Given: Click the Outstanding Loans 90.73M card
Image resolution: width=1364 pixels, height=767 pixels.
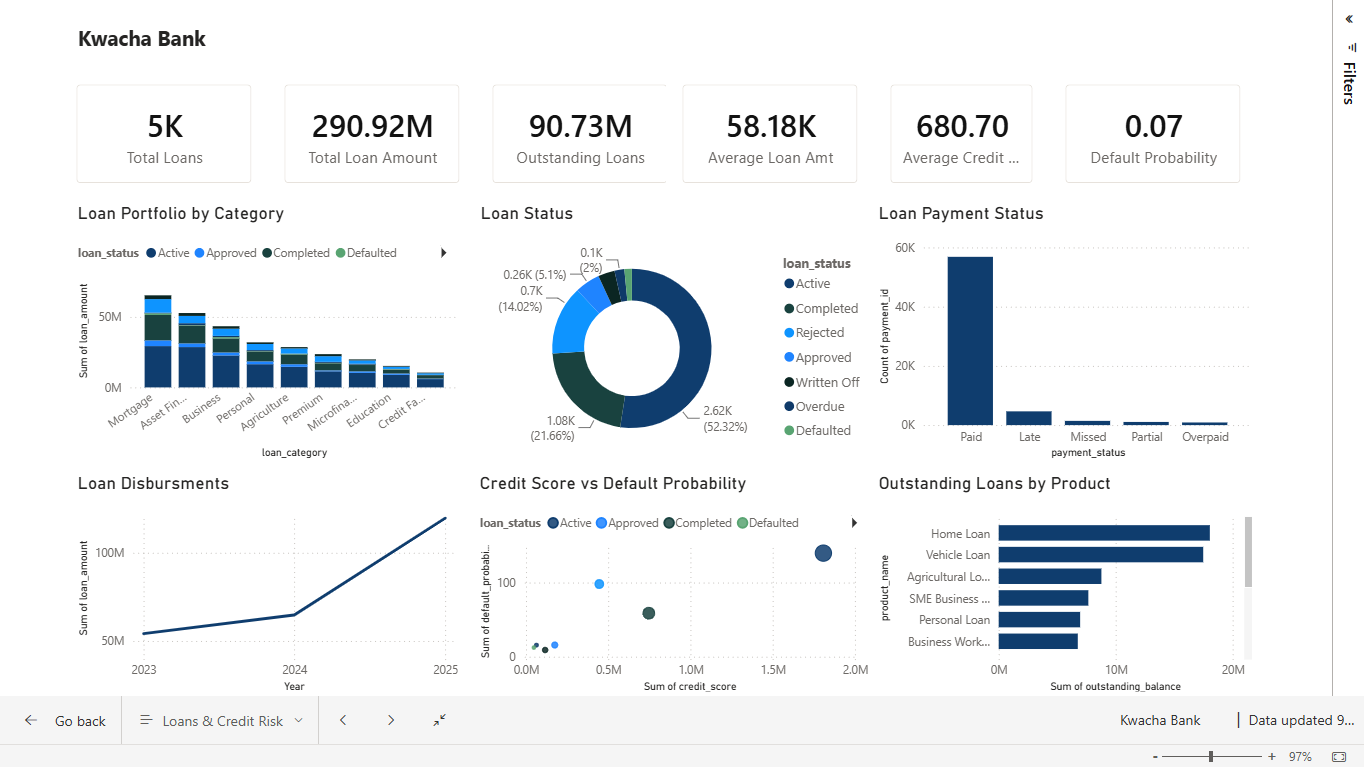Looking at the screenshot, I should [580, 134].
